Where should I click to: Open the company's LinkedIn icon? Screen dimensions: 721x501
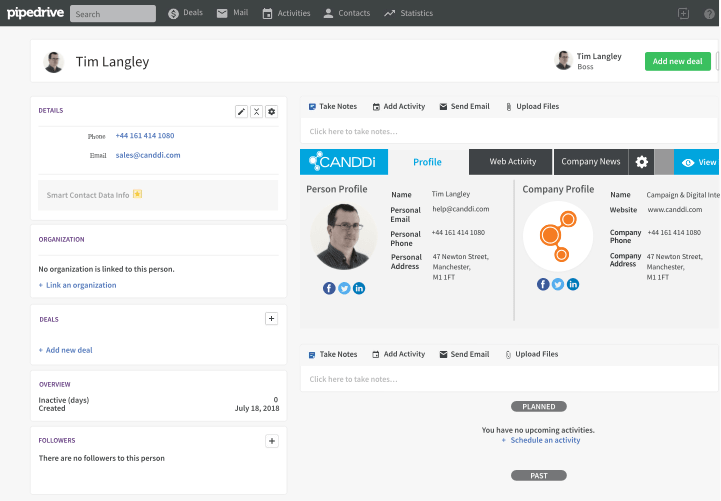(573, 285)
